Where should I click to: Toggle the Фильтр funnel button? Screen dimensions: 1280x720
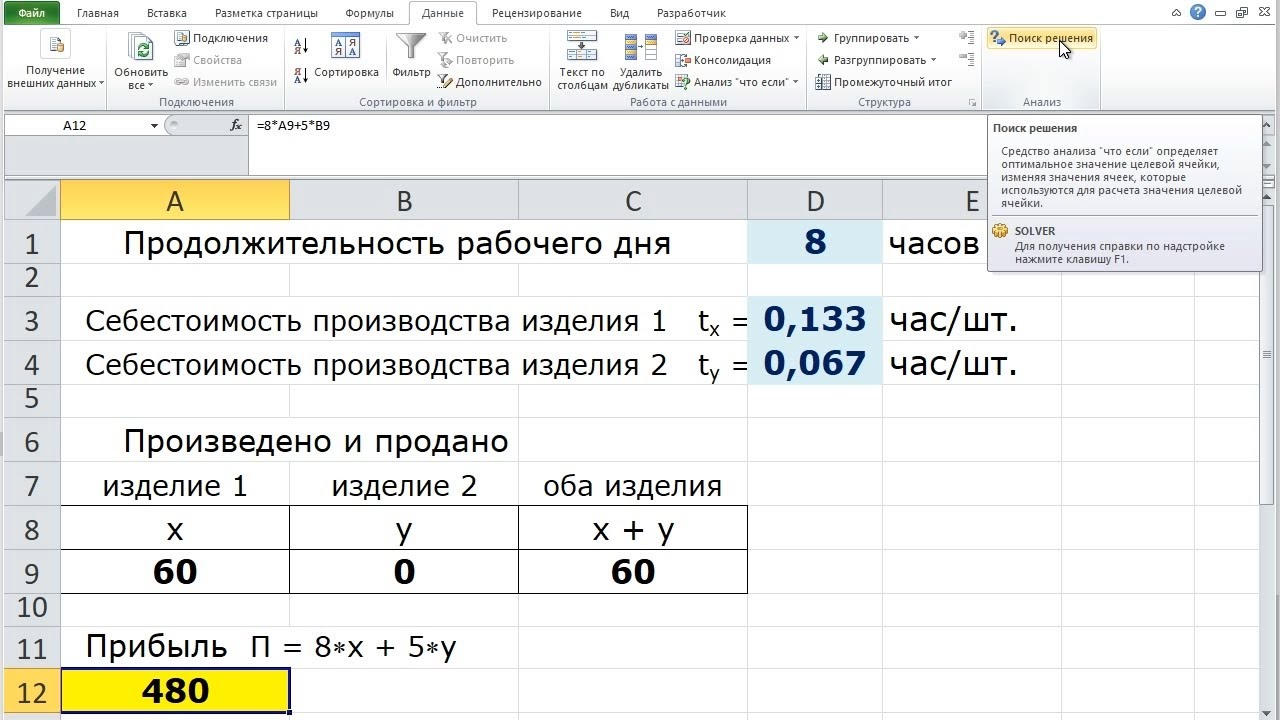[x=411, y=56]
